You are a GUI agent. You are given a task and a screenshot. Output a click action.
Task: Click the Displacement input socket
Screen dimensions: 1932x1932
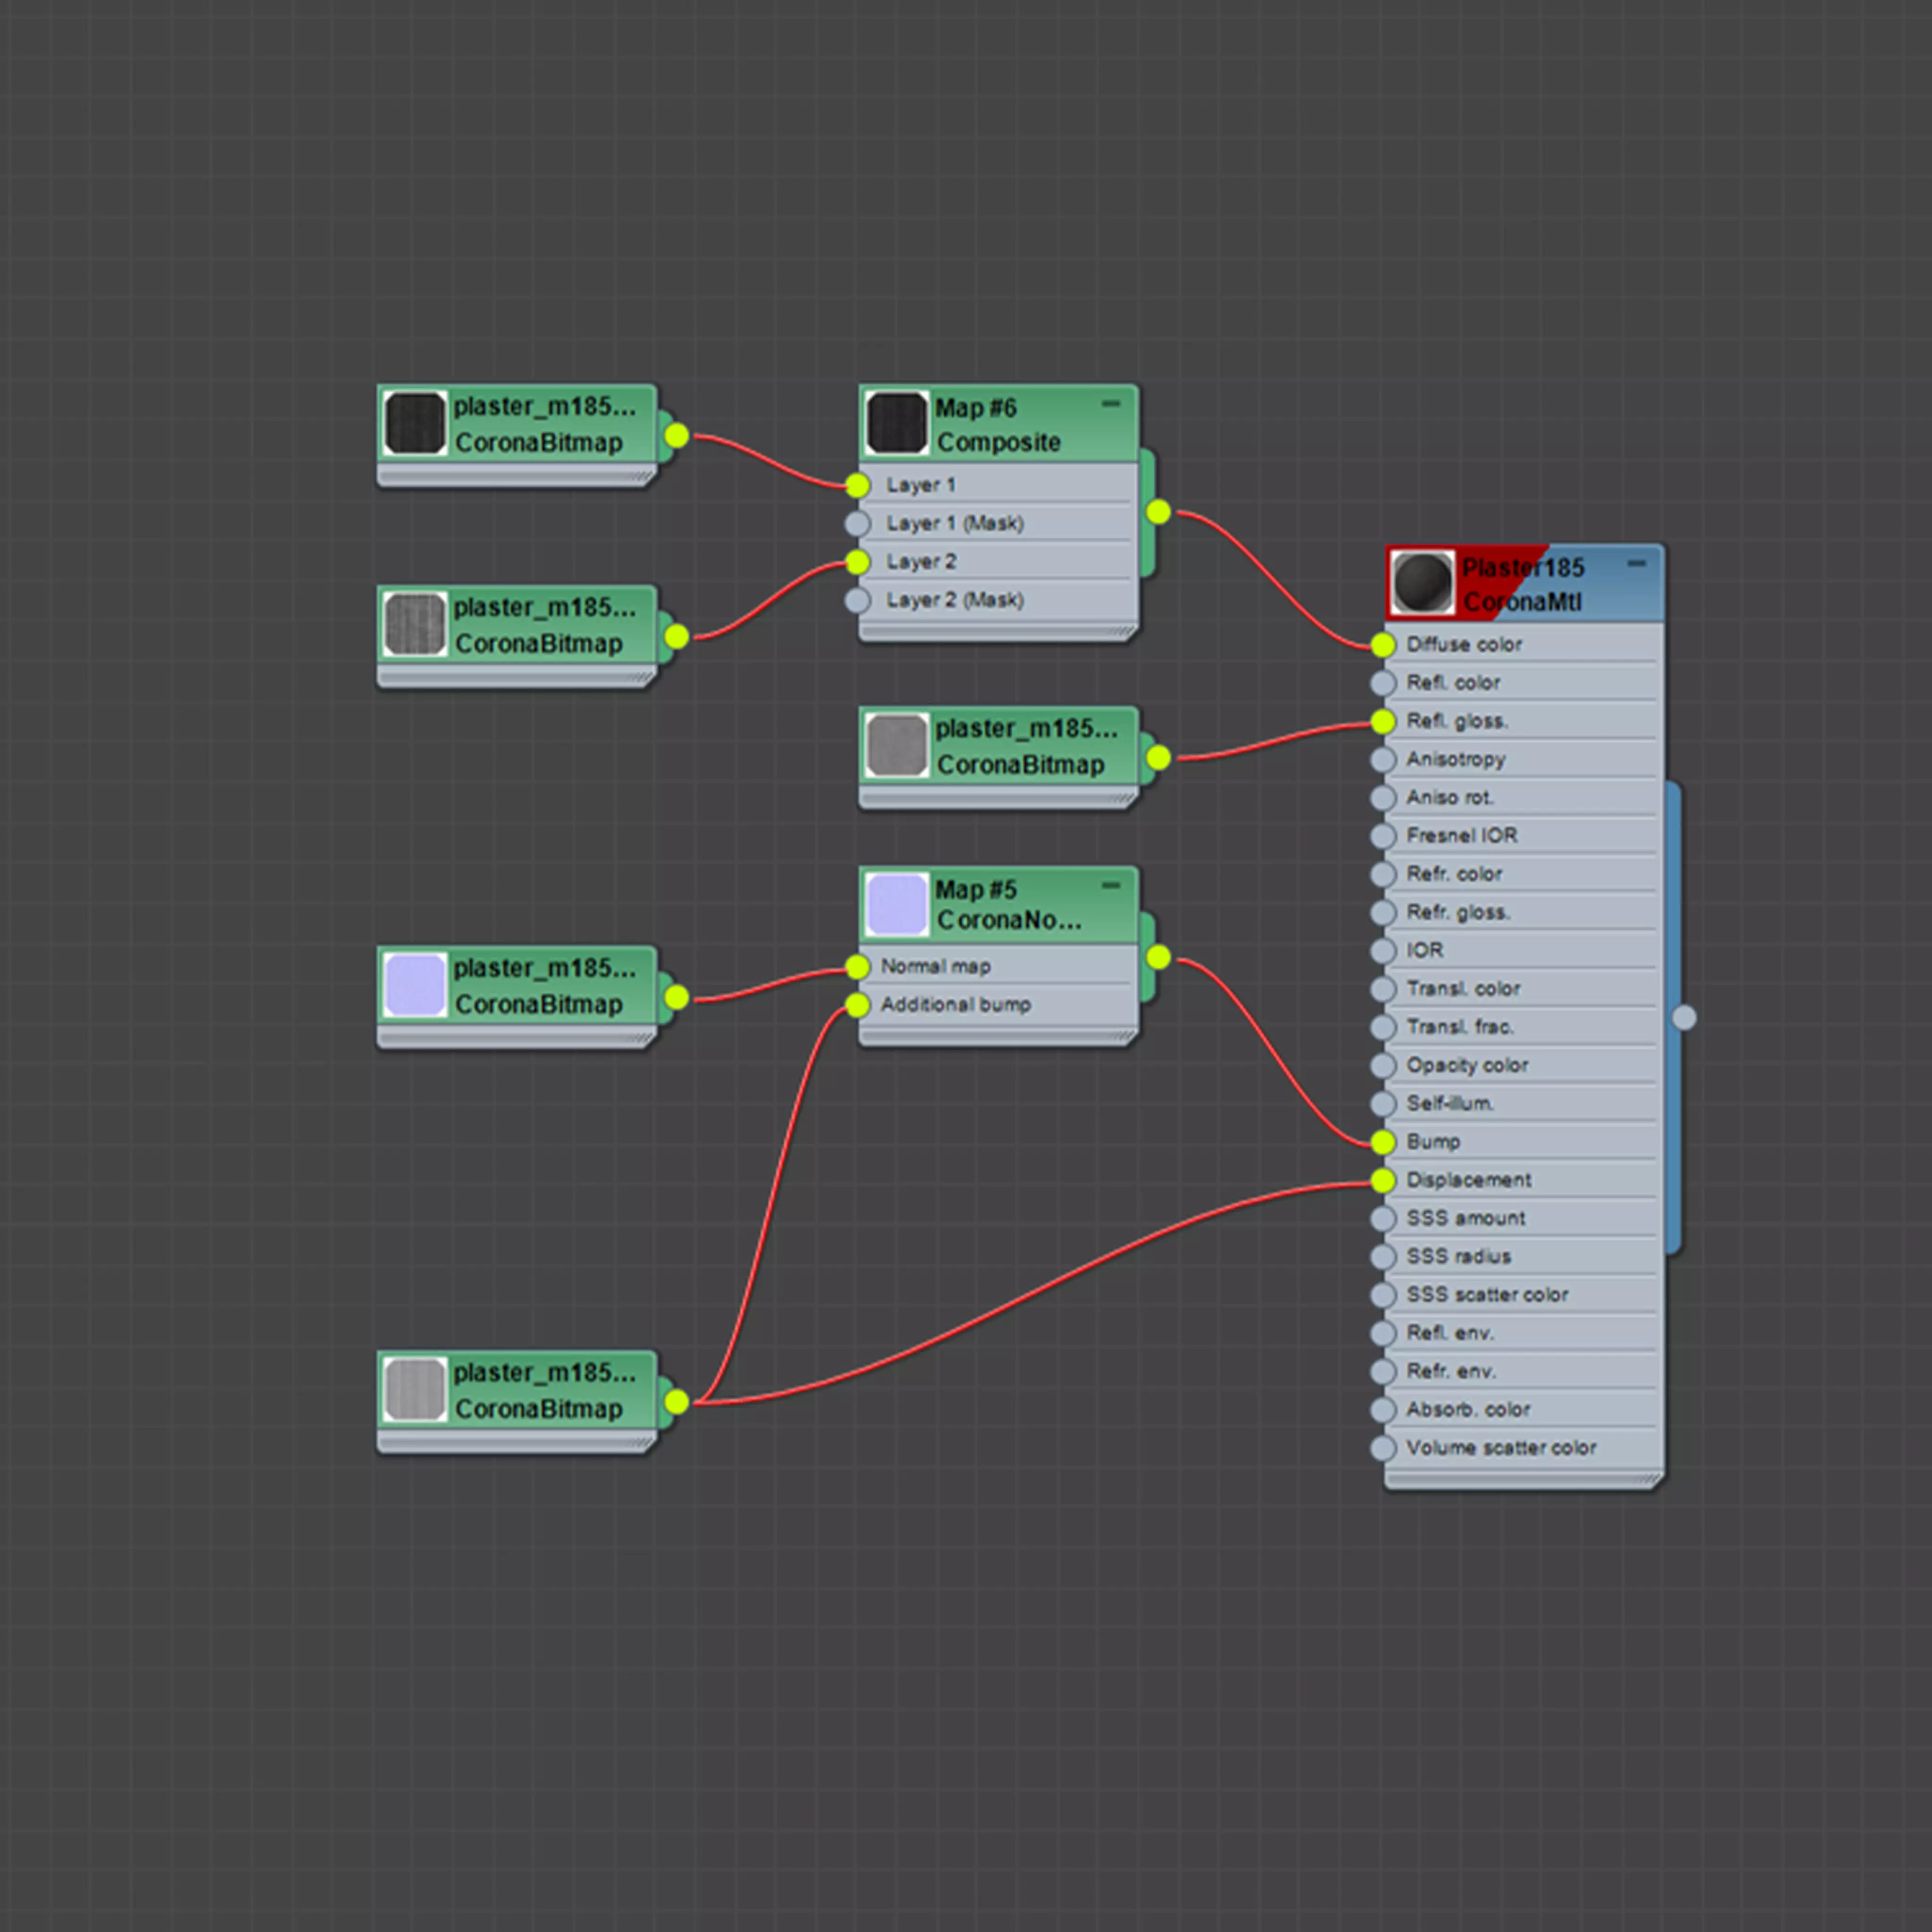point(1383,1181)
